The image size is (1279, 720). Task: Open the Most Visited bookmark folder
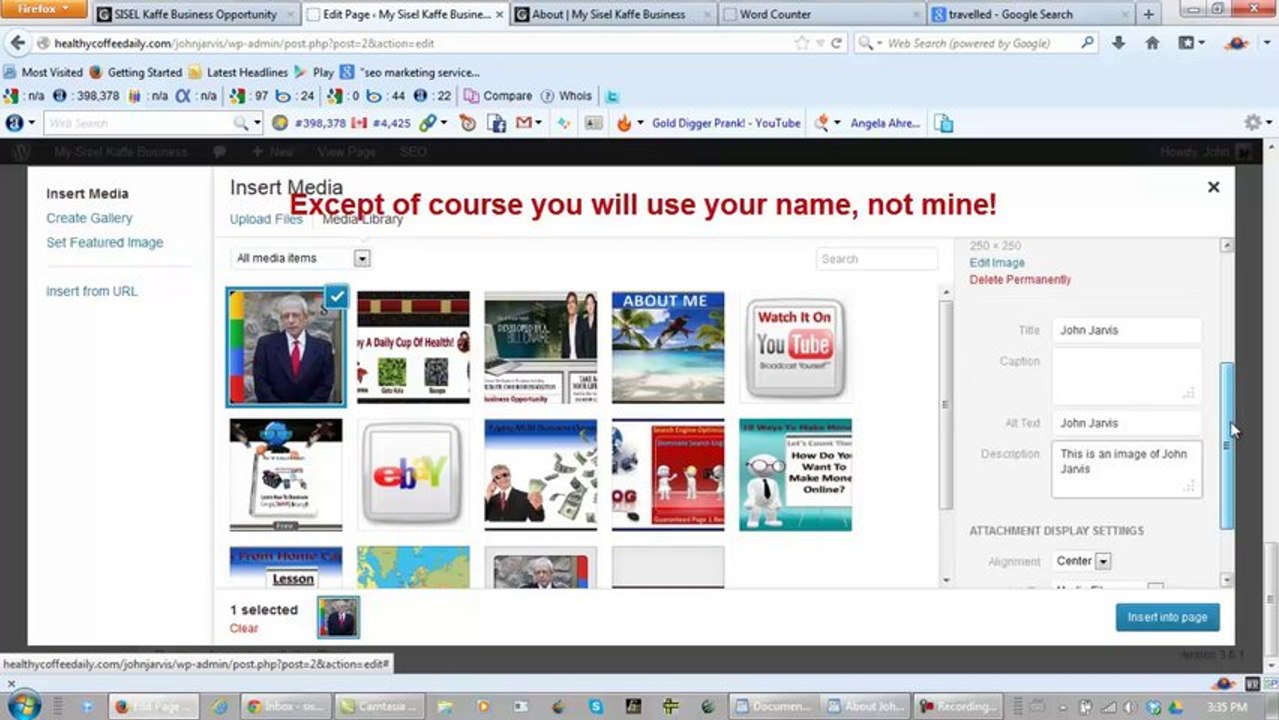(x=43, y=72)
